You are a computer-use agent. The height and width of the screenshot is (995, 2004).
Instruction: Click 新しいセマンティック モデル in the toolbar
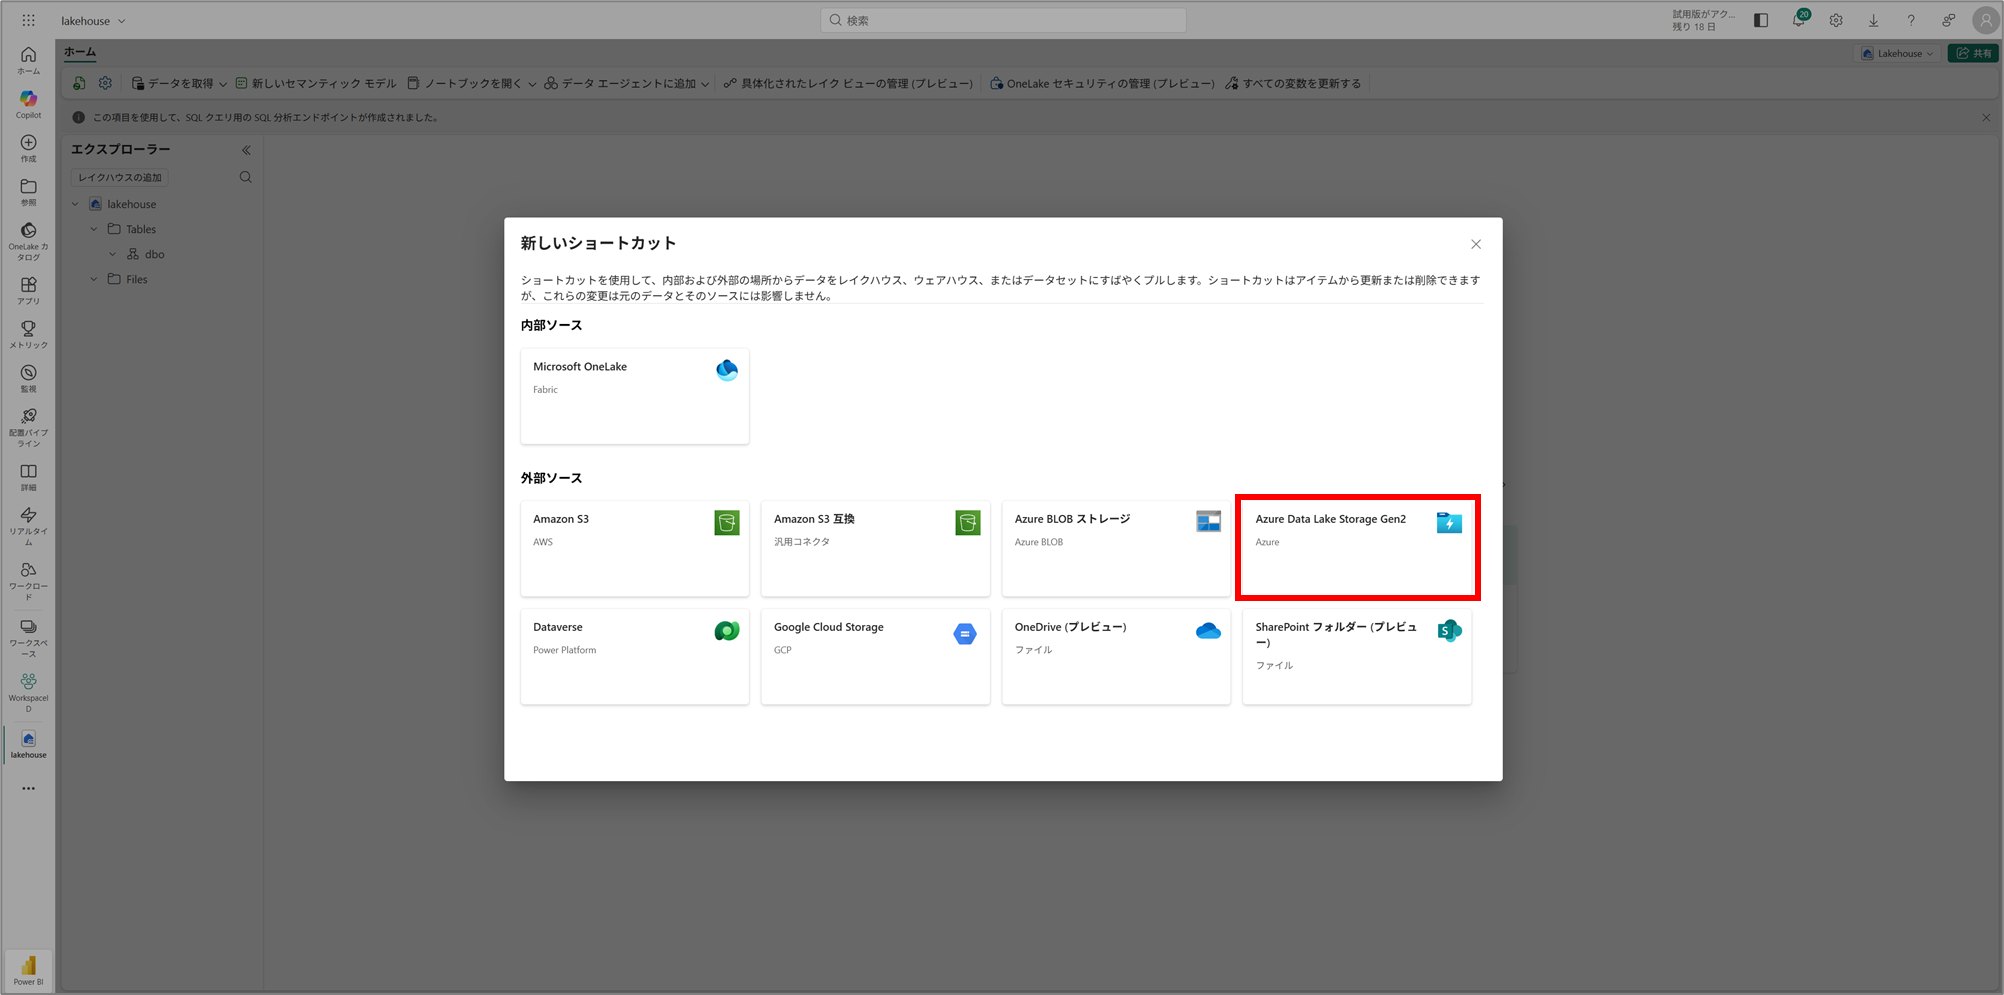pyautogui.click(x=316, y=84)
